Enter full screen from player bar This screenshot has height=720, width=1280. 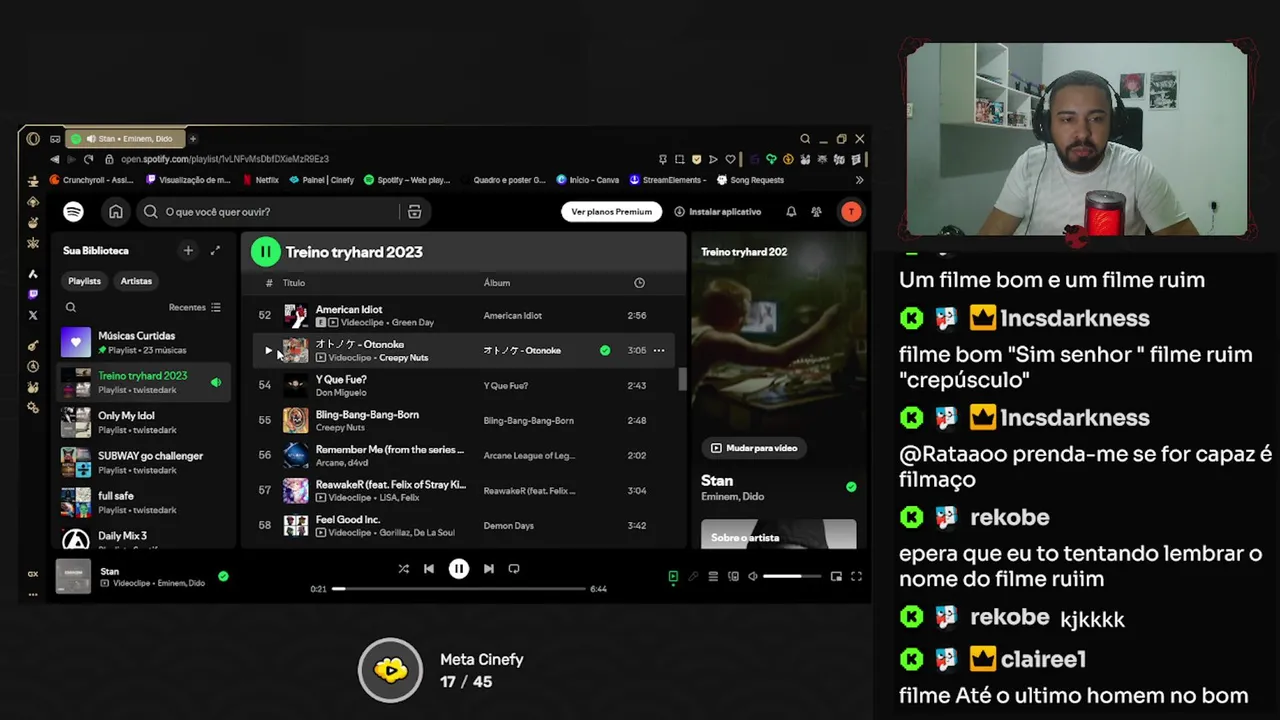[x=856, y=577]
